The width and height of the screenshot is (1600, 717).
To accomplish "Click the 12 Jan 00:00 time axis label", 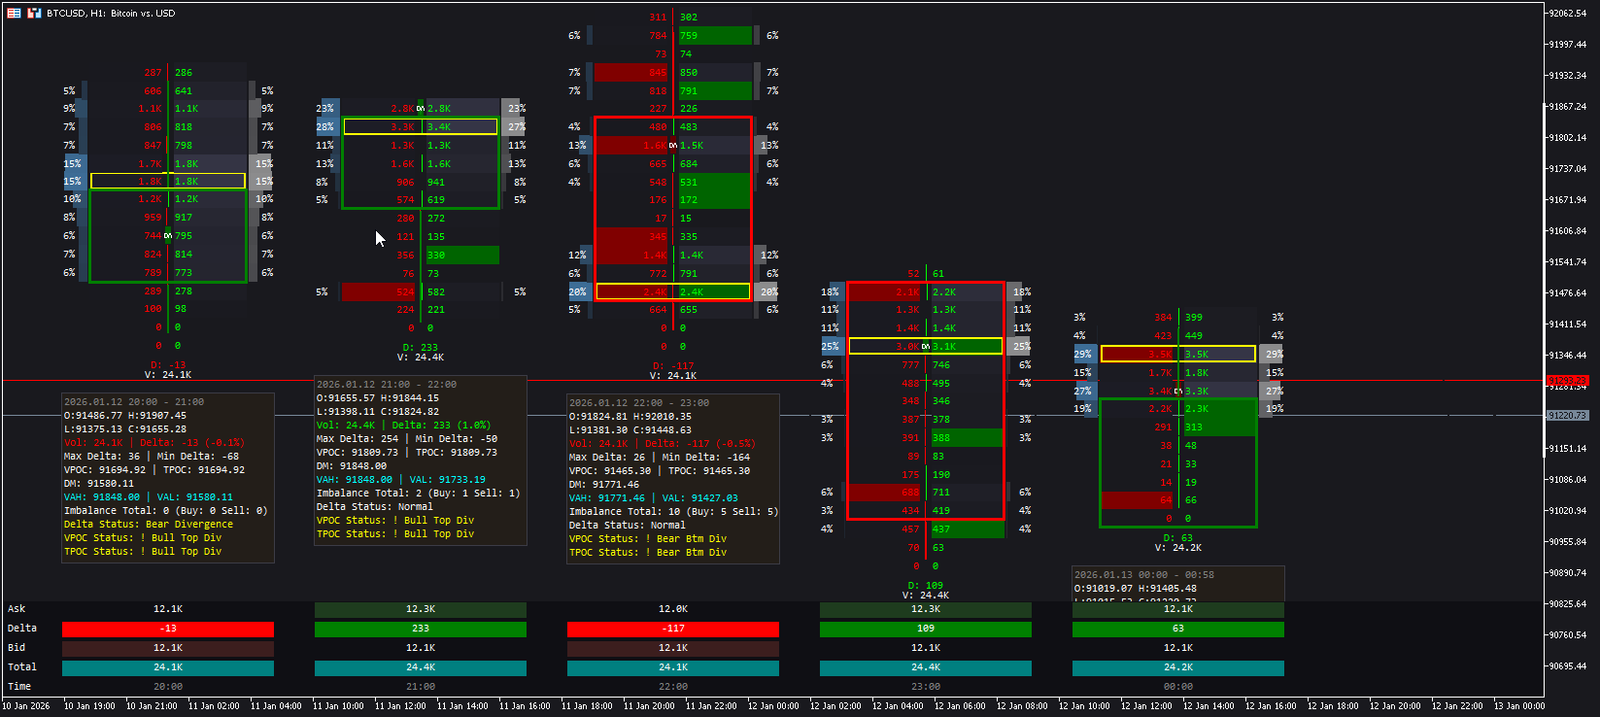I will [x=773, y=706].
